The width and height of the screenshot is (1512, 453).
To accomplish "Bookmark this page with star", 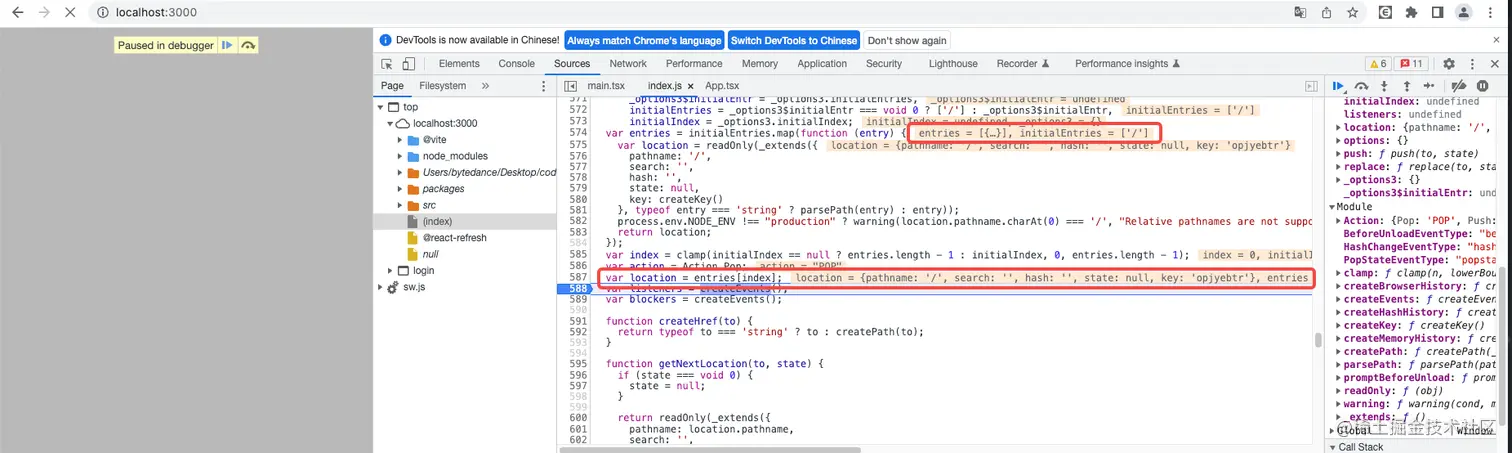I will pos(1353,13).
